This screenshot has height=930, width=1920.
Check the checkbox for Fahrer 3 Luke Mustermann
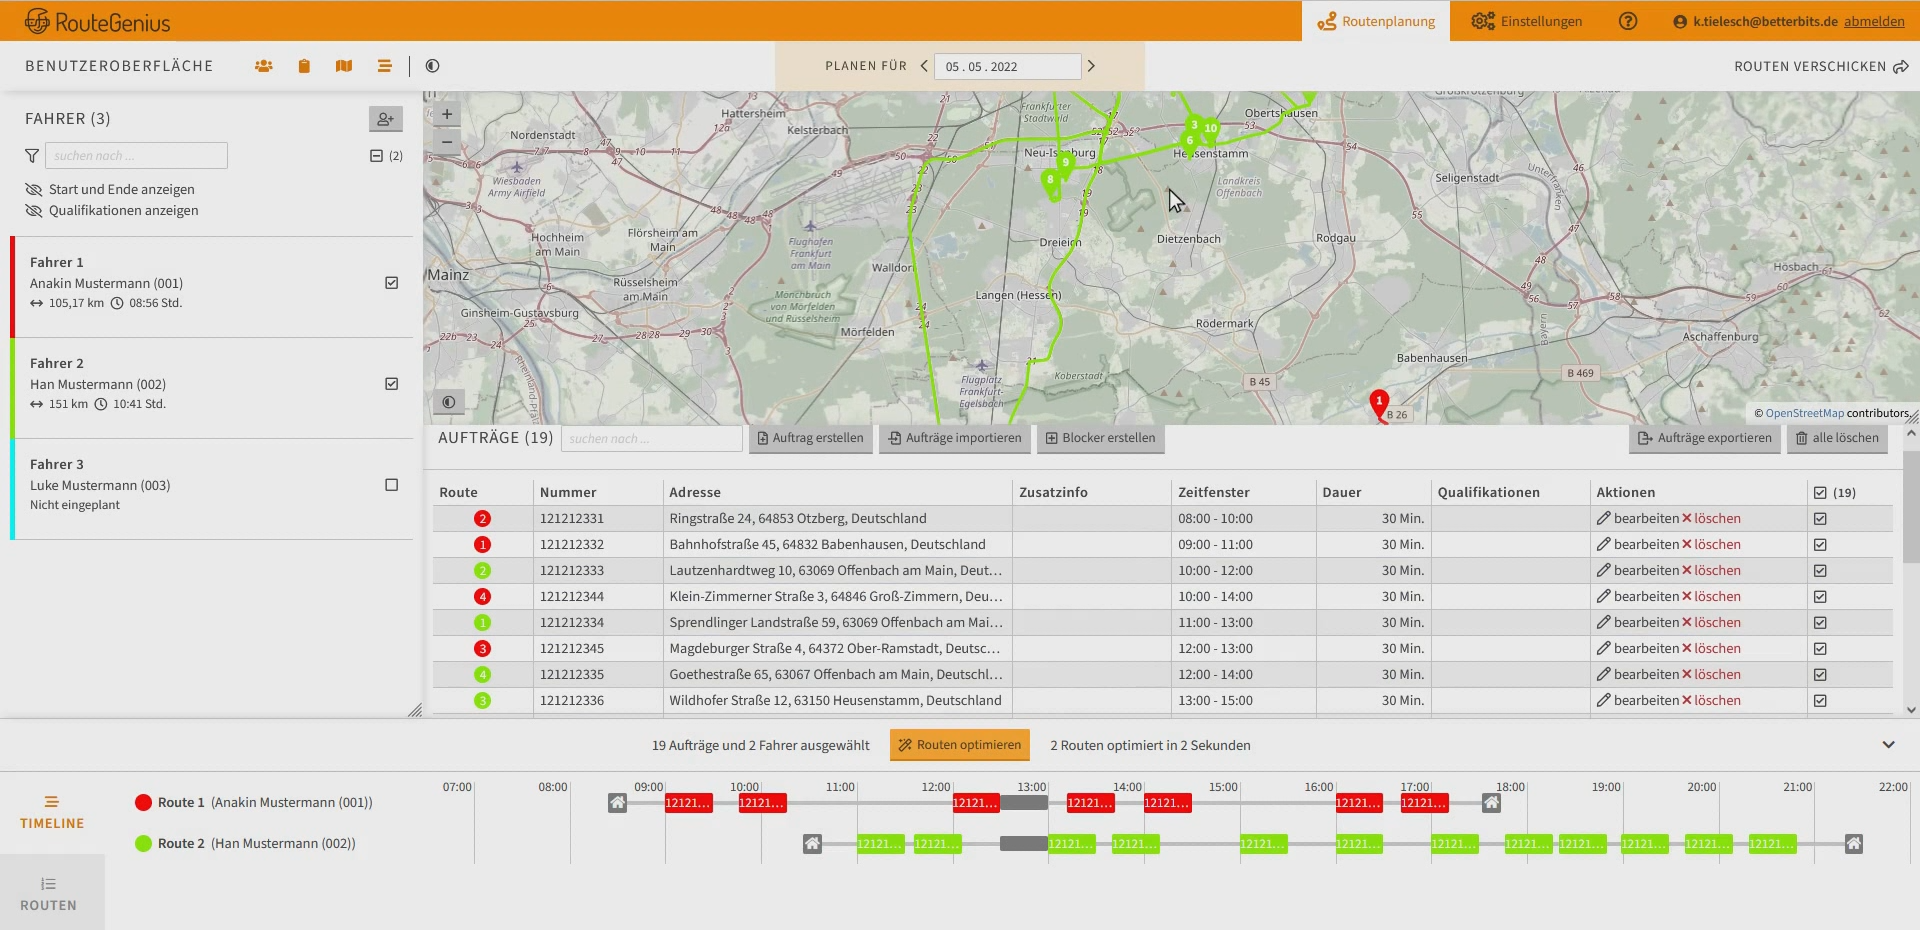tap(391, 484)
